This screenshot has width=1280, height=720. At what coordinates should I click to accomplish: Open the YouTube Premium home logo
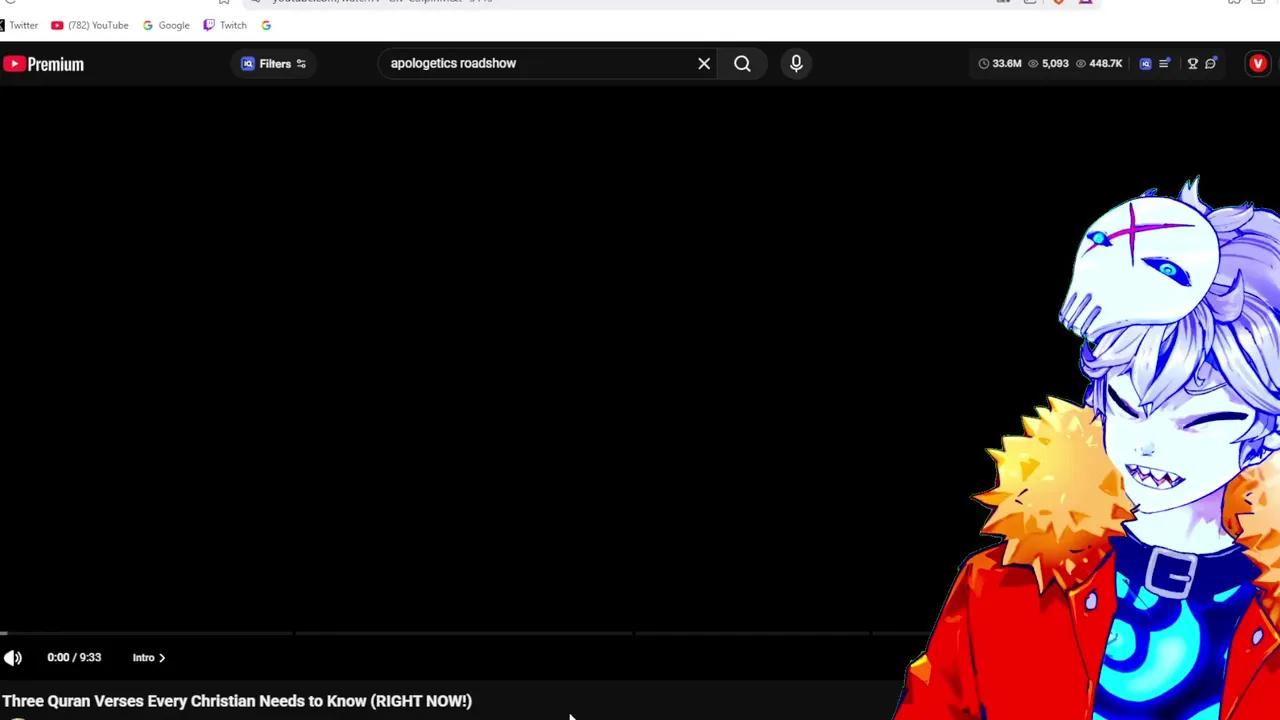point(43,64)
